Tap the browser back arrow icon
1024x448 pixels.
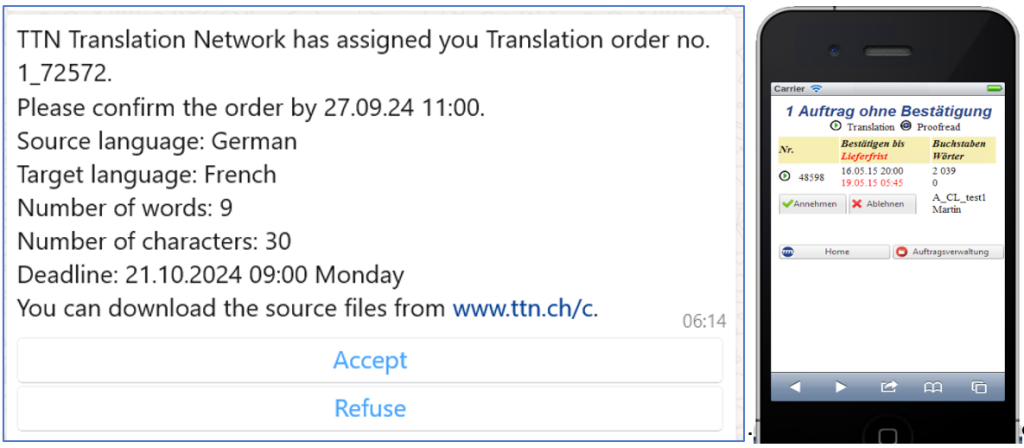pyautogui.click(x=794, y=386)
